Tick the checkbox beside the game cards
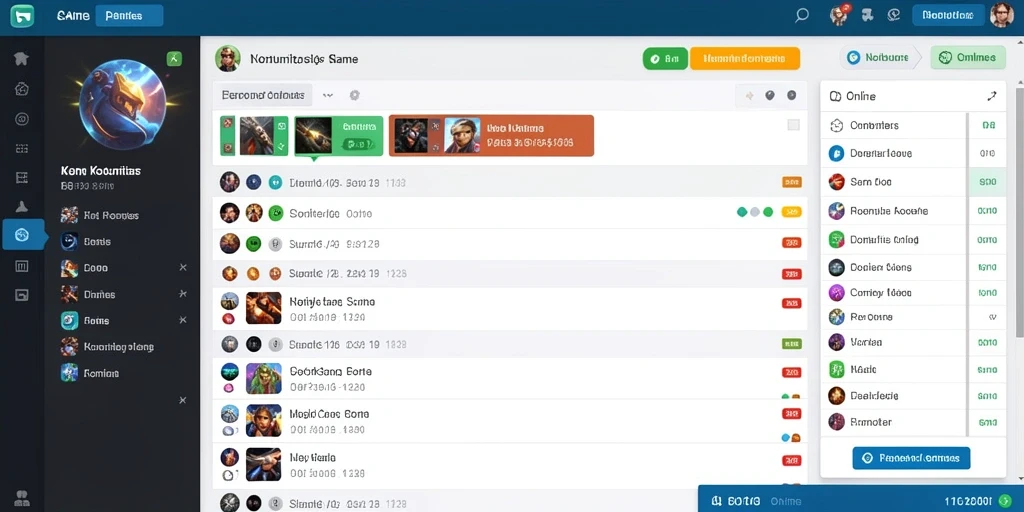 coord(793,125)
